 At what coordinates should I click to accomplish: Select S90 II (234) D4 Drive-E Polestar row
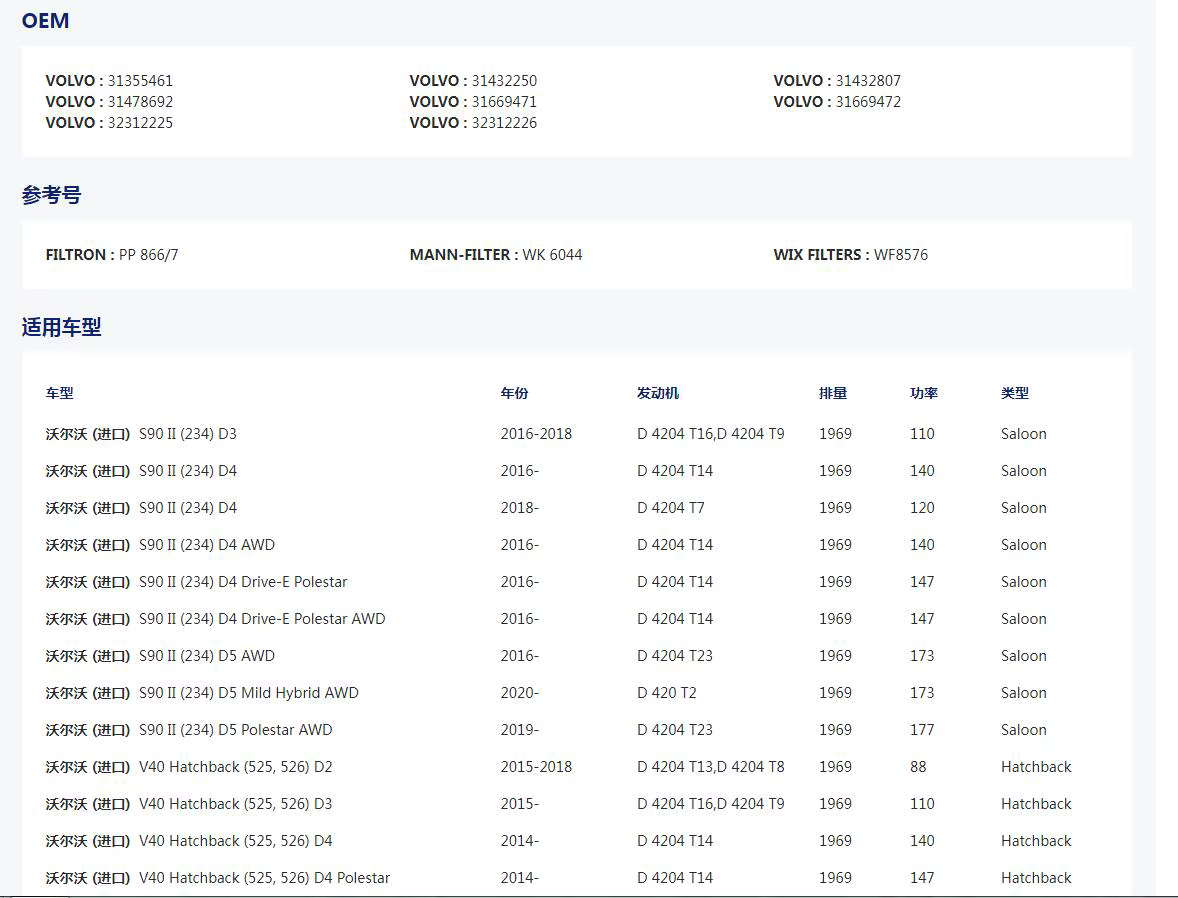[x=576, y=582]
